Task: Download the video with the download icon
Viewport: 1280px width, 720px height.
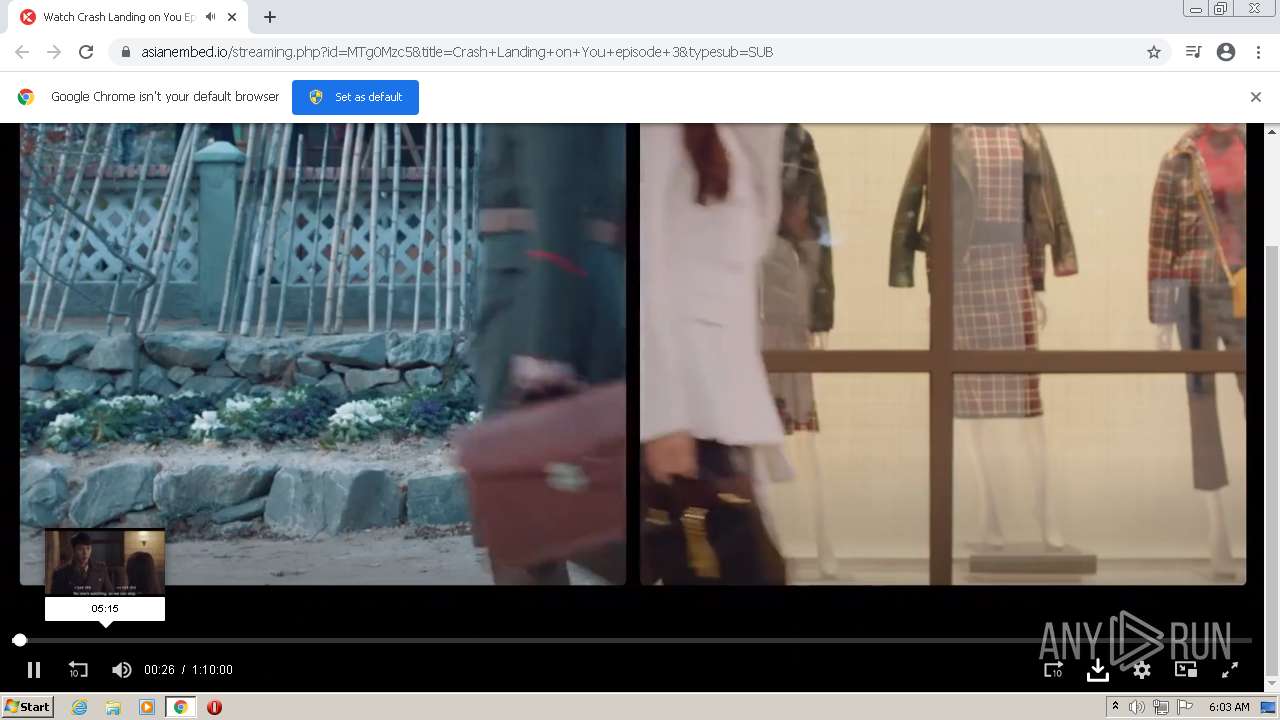Action: pyautogui.click(x=1098, y=670)
